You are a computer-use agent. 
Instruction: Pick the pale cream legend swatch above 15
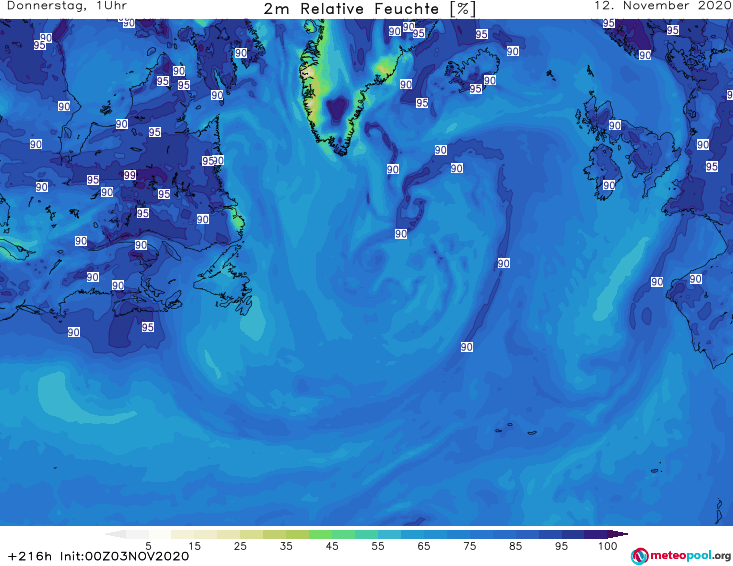(183, 534)
